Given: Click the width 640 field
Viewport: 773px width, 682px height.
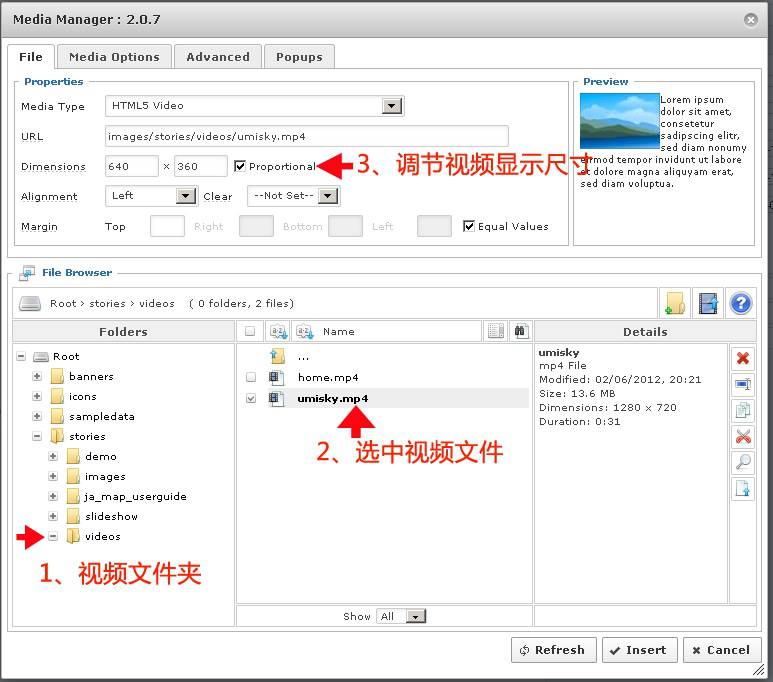Looking at the screenshot, I should point(132,166).
